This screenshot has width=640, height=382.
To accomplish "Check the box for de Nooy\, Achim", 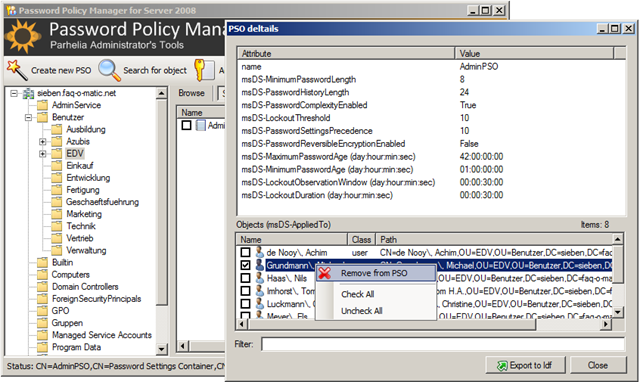I will click(245, 253).
